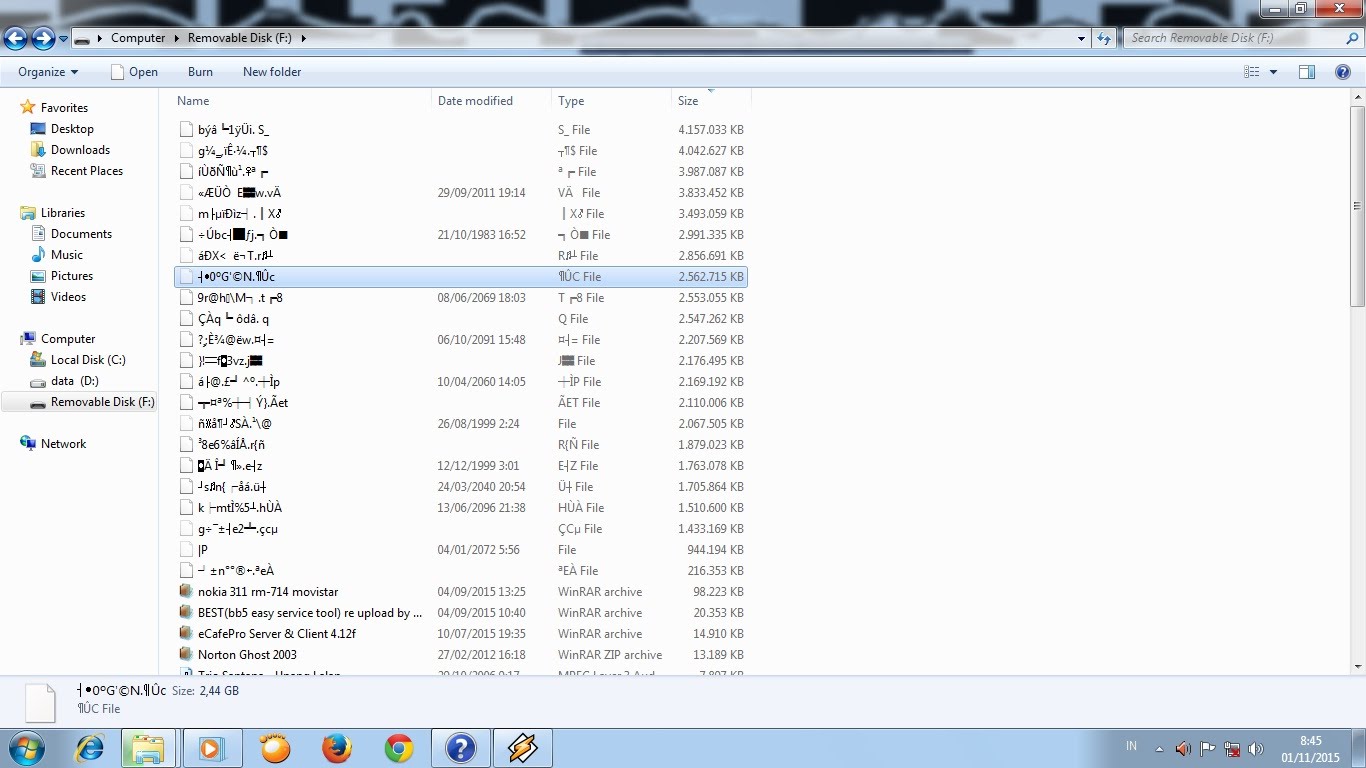Select file dated 06/10/2091 15:48
Screen dimensions: 1366x768
pos(461,340)
